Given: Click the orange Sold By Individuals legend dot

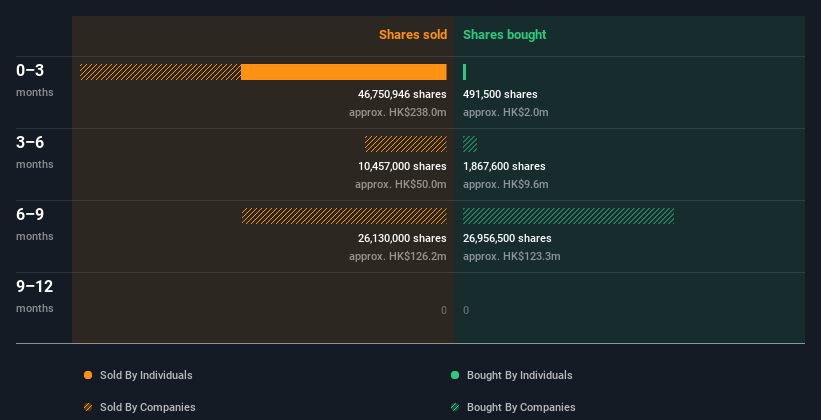Looking at the screenshot, I should [88, 375].
